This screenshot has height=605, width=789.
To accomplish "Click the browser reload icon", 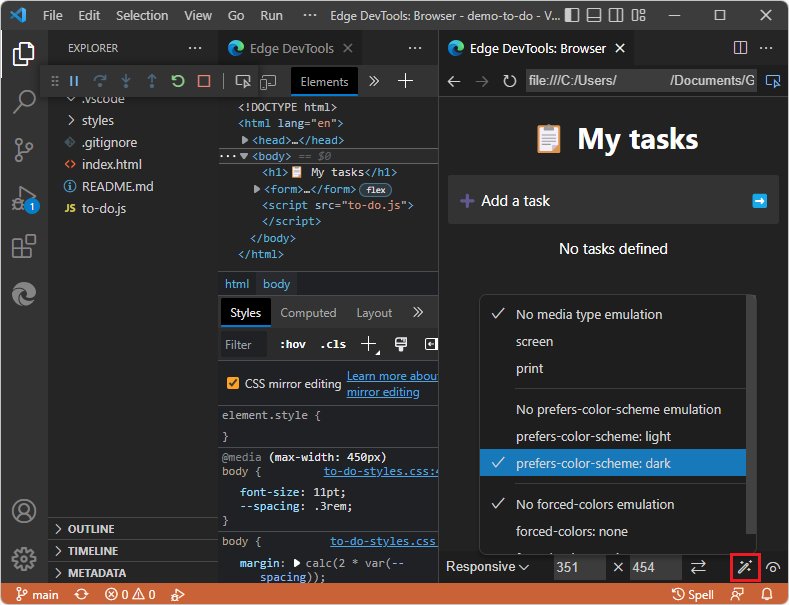I will pyautogui.click(x=510, y=81).
